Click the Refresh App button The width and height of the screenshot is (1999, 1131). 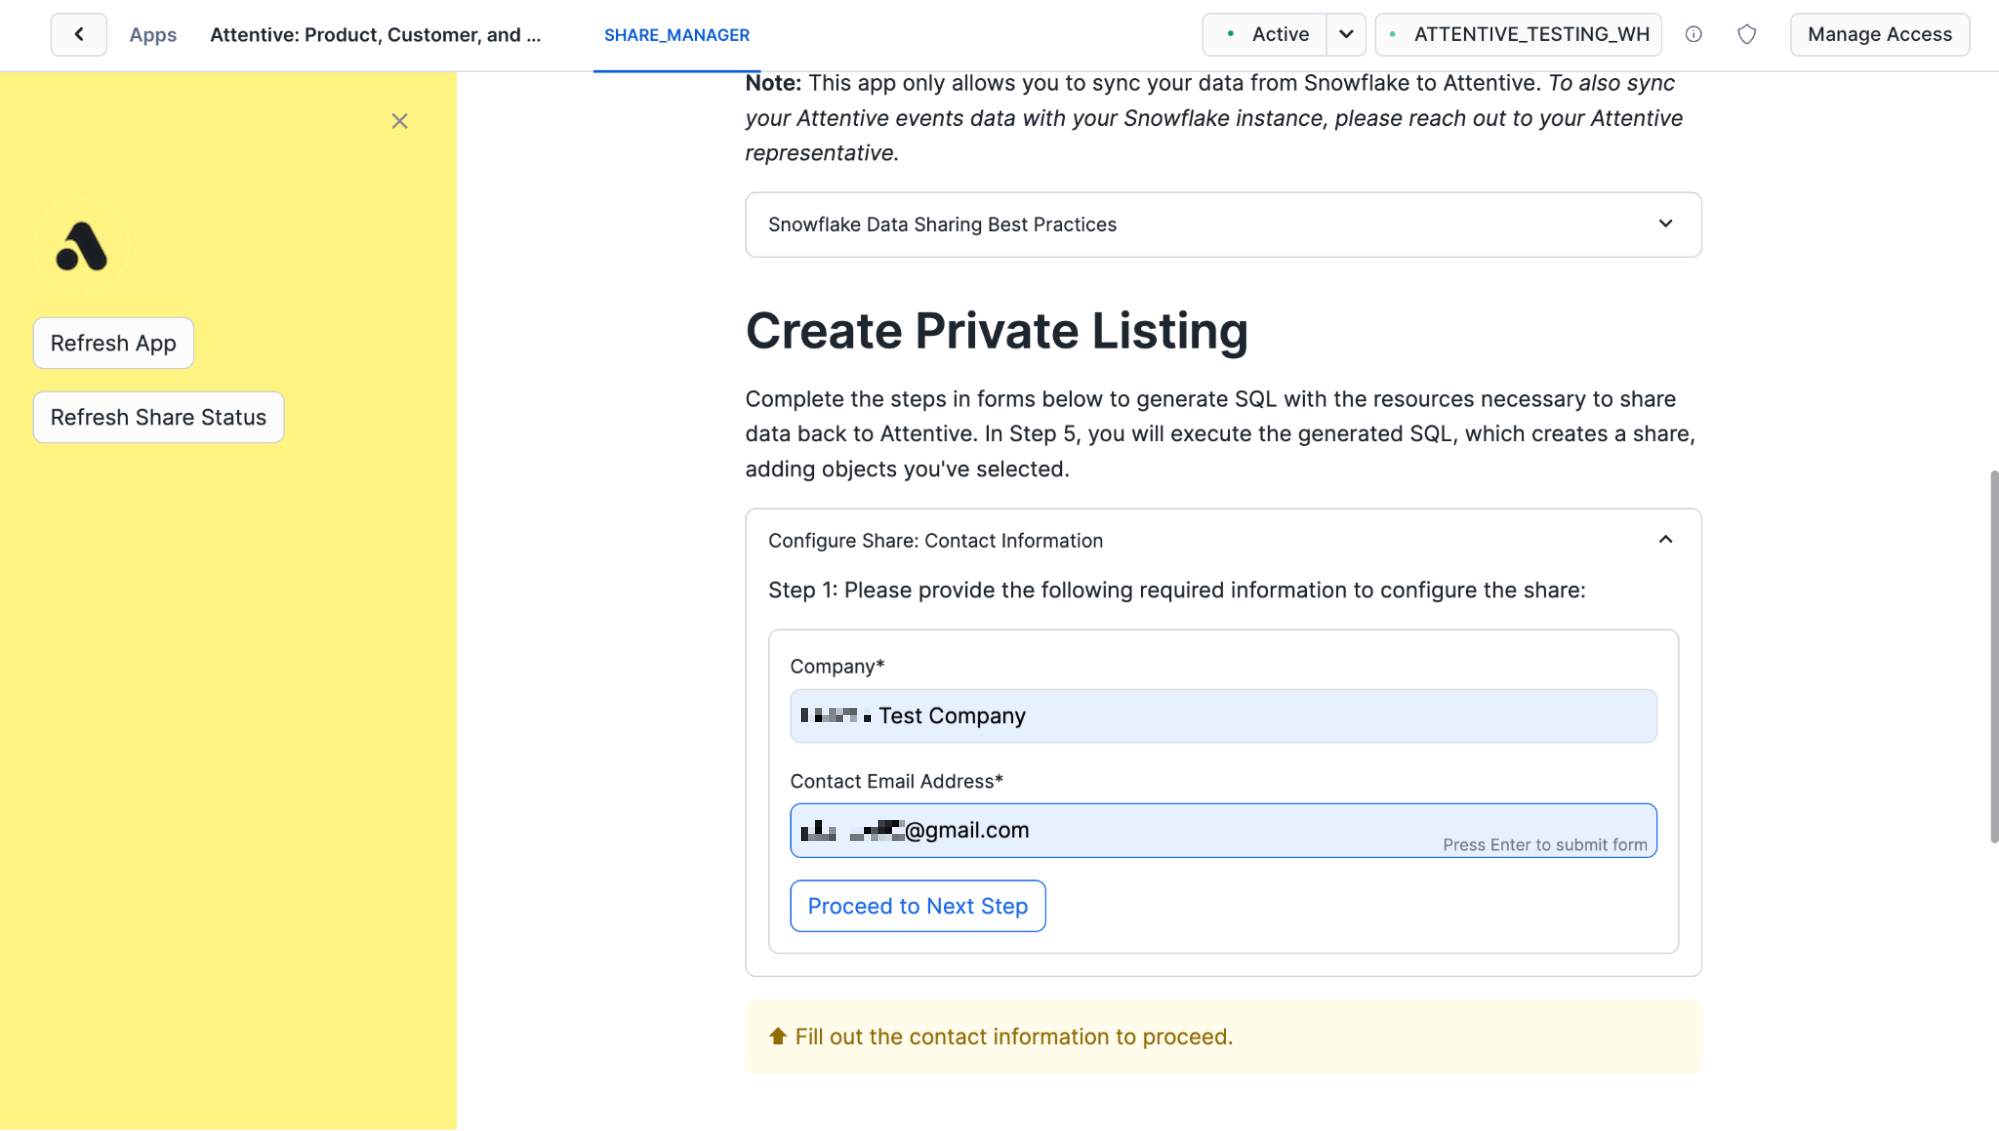click(x=113, y=343)
